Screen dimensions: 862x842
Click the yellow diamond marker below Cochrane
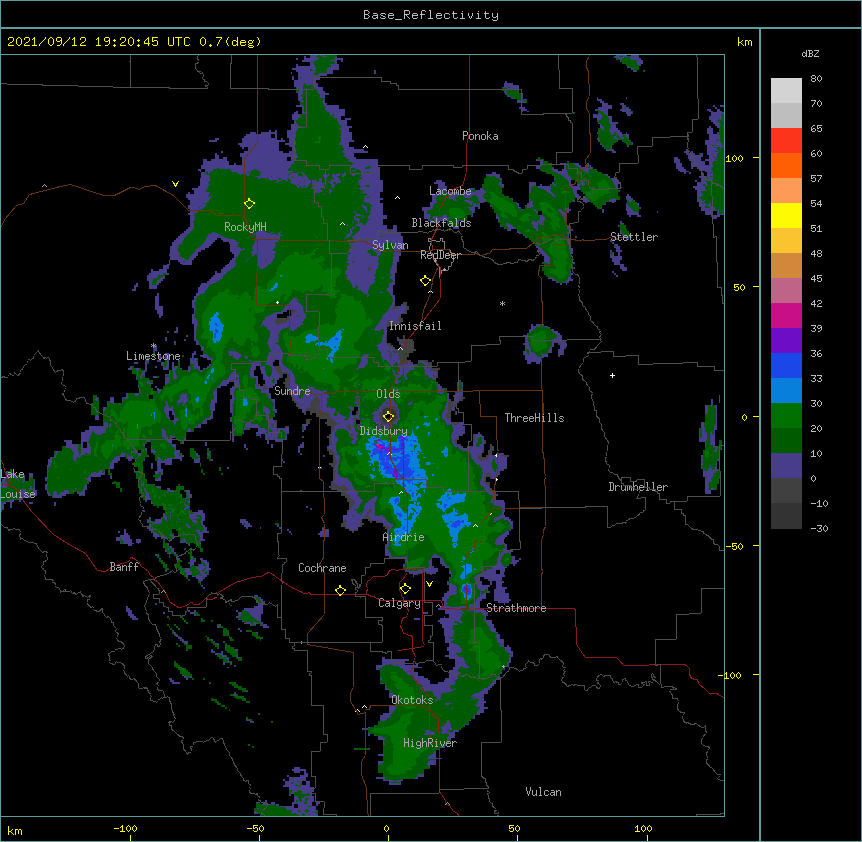coord(340,590)
